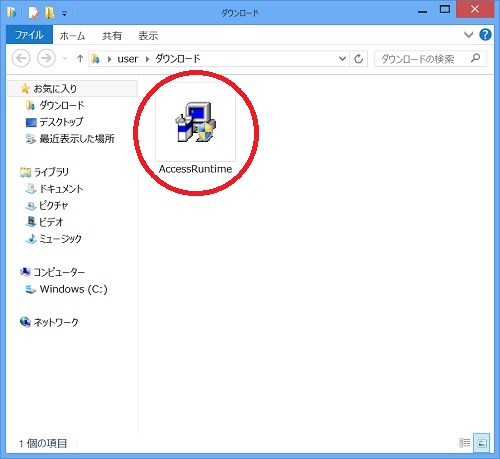
Task: Switch to details view layout icon
Action: pyautogui.click(x=465, y=443)
